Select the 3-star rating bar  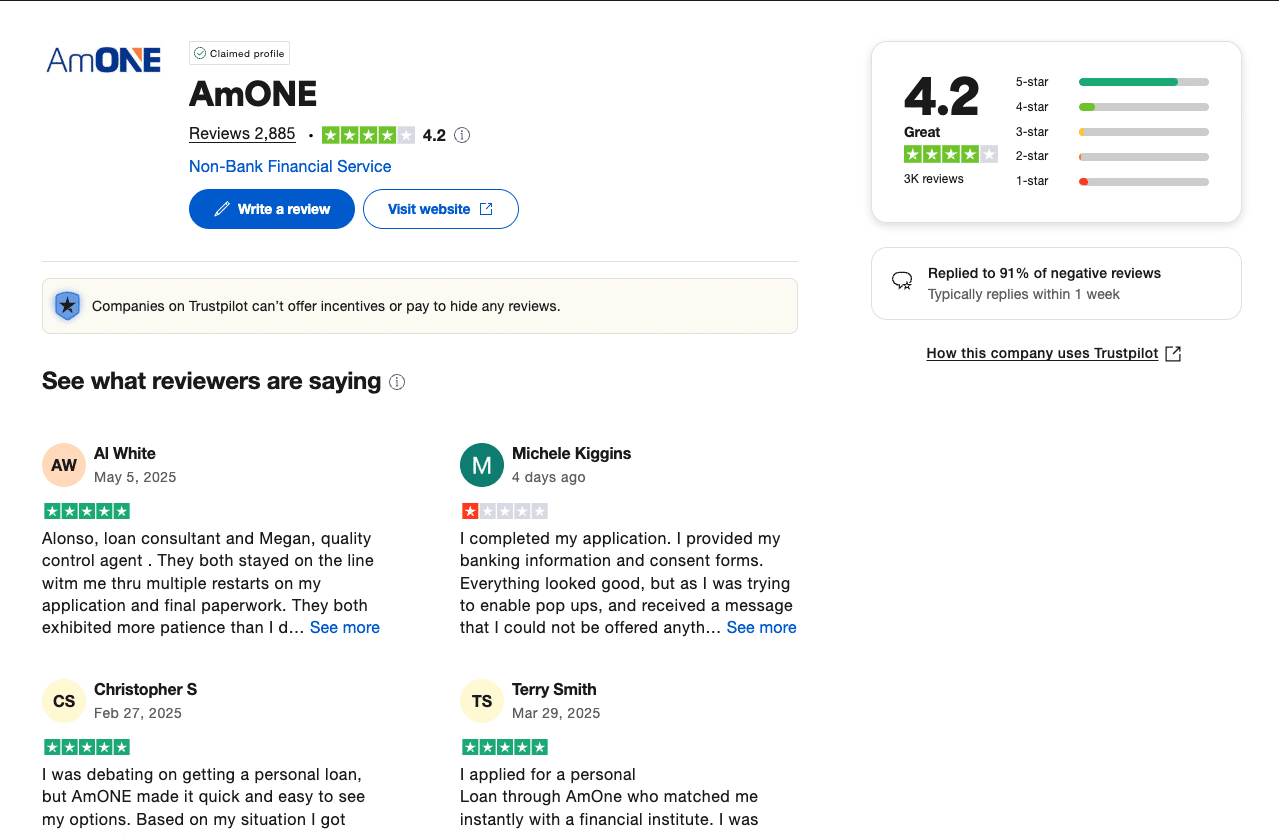pos(1111,132)
